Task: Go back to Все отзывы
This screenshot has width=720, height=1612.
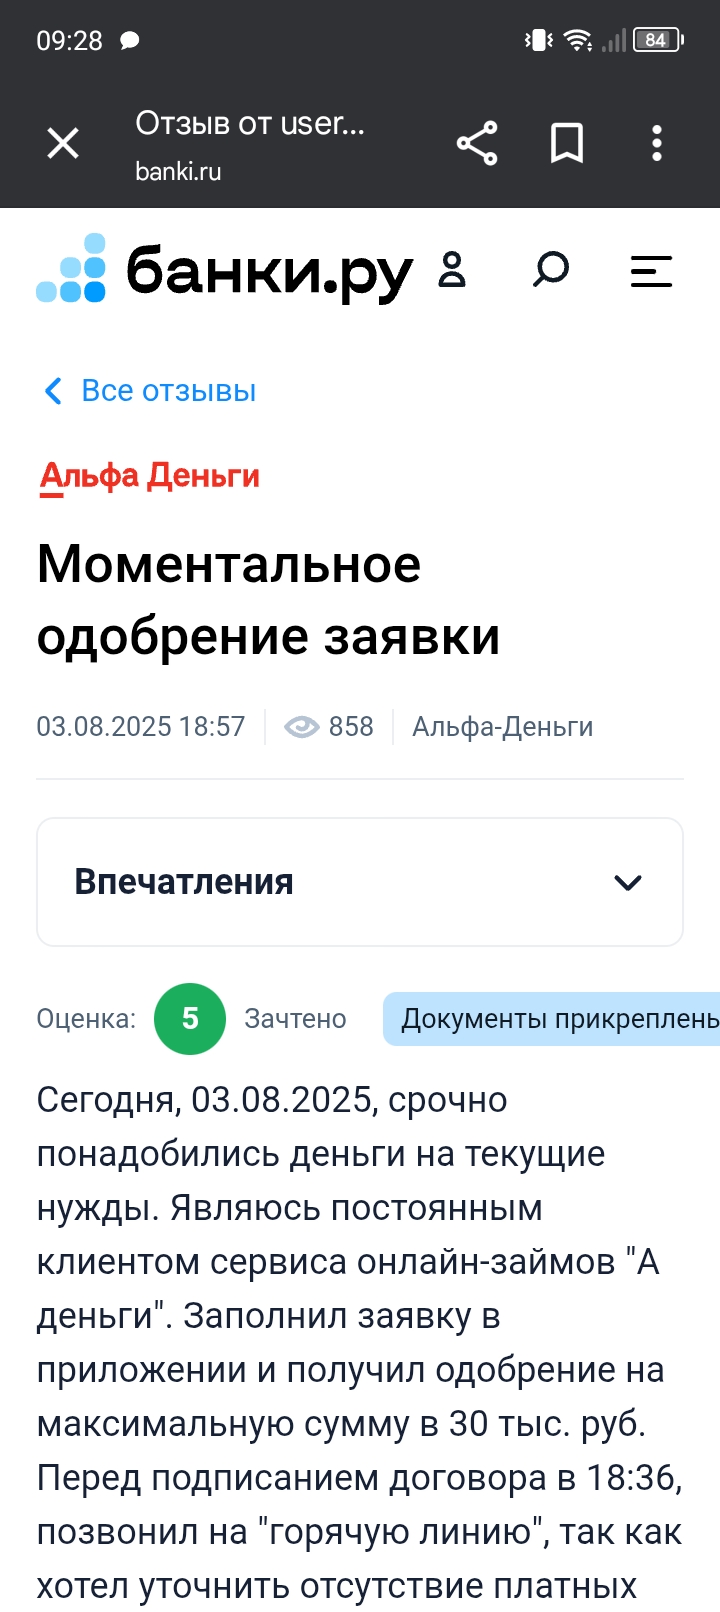Action: point(168,391)
